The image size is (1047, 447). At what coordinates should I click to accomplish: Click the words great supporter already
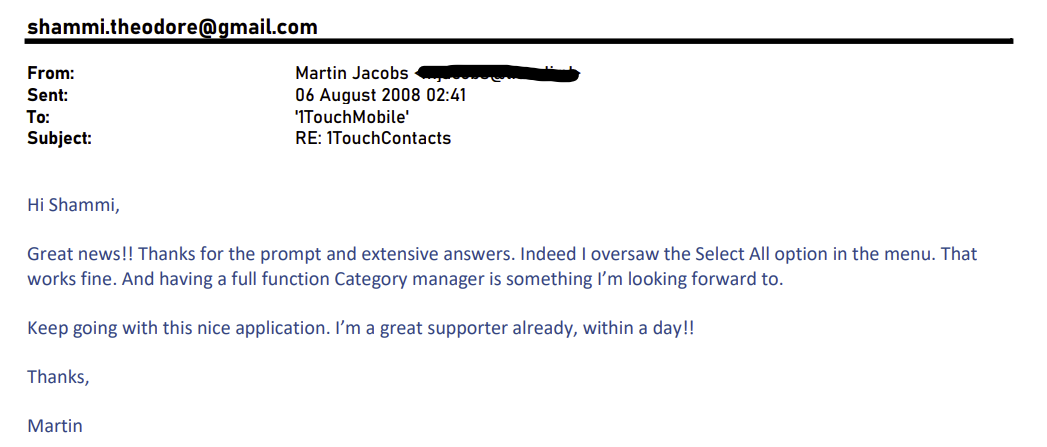(x=522, y=328)
